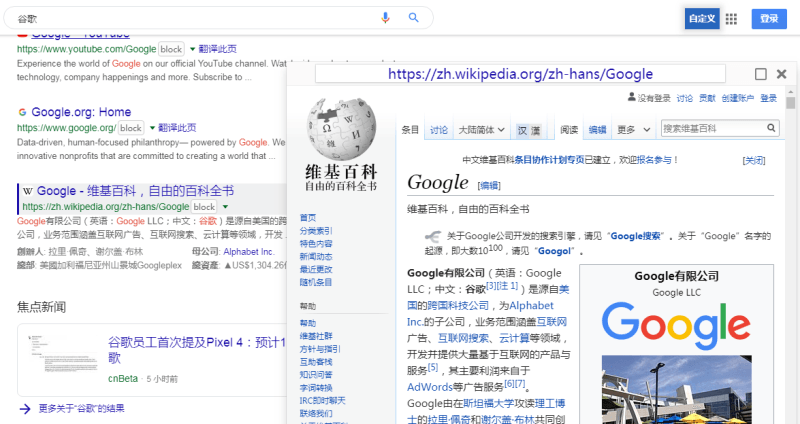Image resolution: width=800 pixels, height=424 pixels.
Task: Select the 编辑 tab
Action: [x=597, y=130]
